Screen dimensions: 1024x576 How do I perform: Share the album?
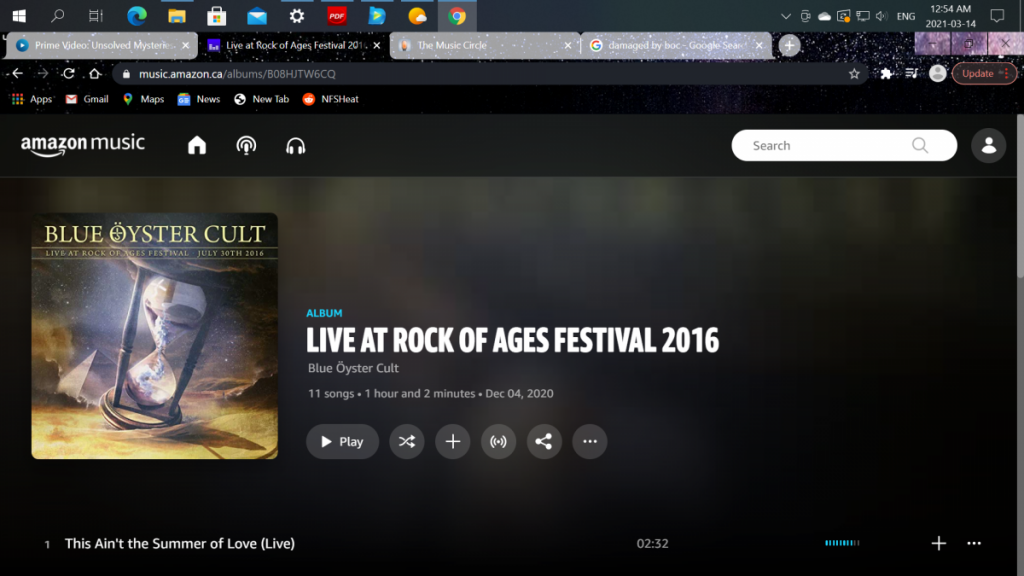point(544,441)
